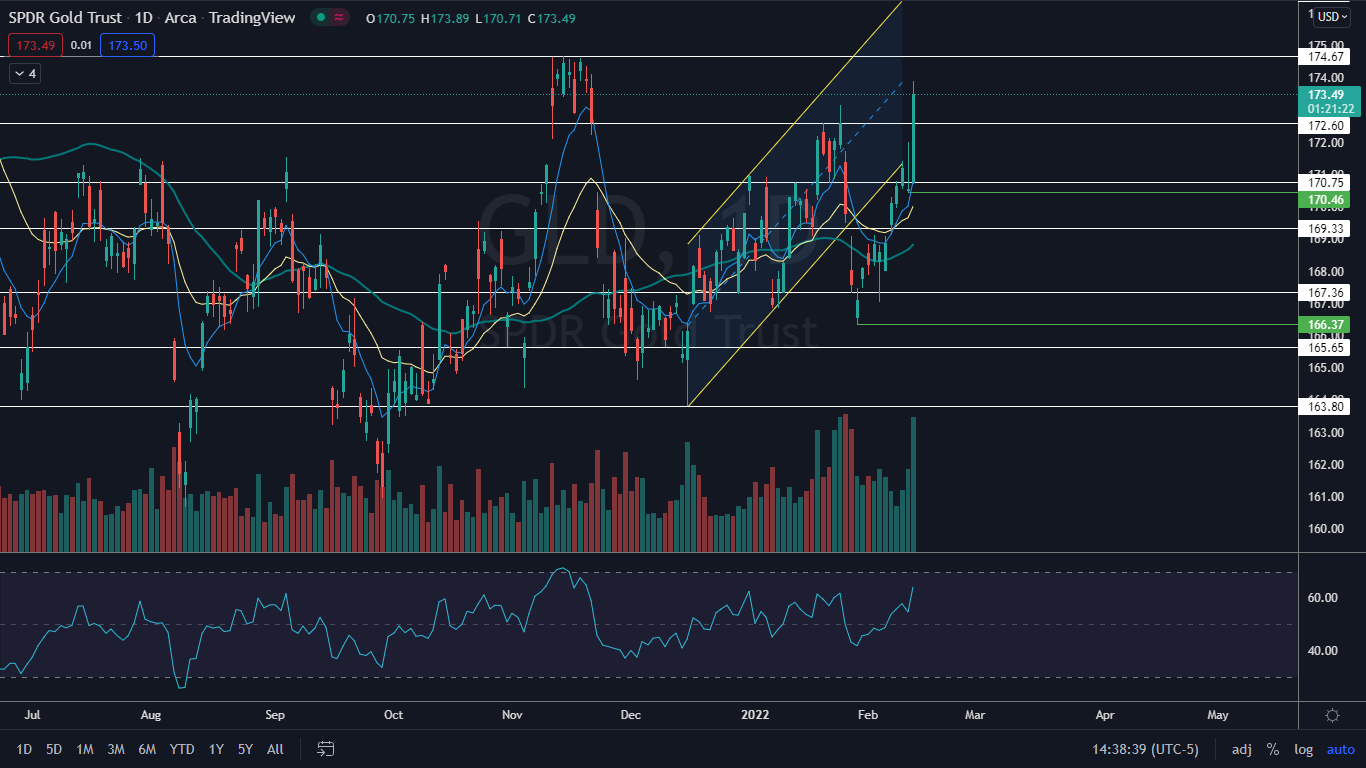Select the All time range

pyautogui.click(x=275, y=749)
